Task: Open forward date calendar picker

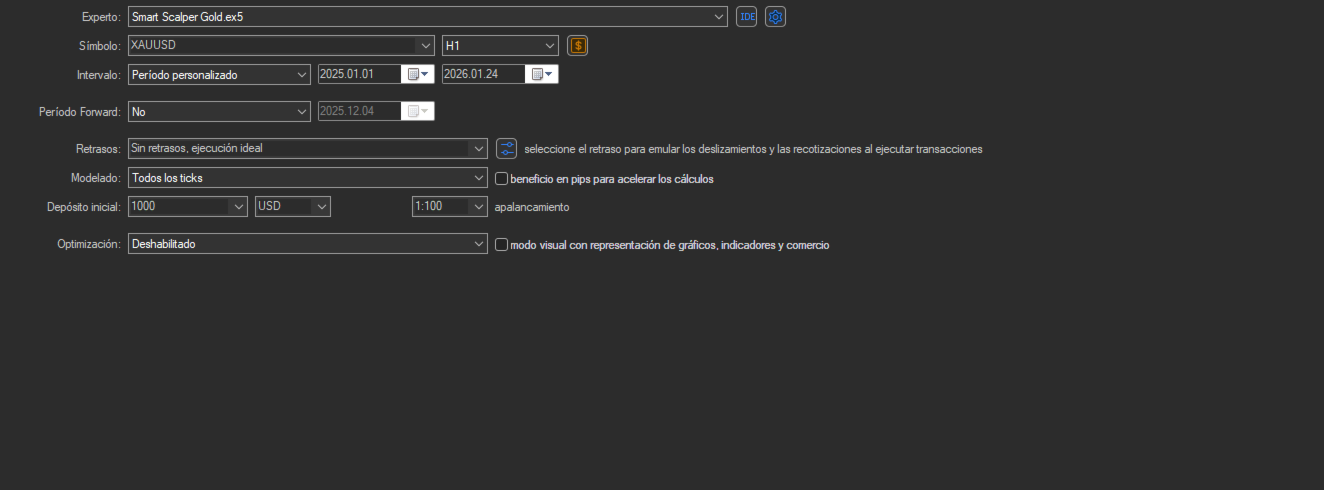Action: 418,111
